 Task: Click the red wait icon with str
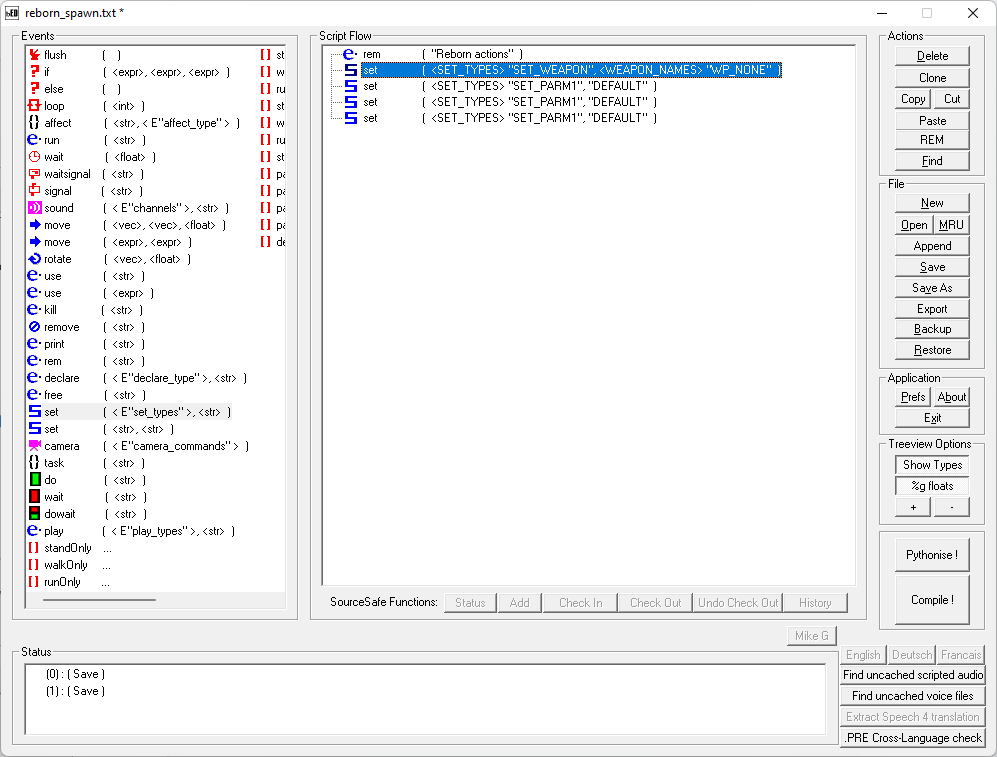(x=35, y=497)
